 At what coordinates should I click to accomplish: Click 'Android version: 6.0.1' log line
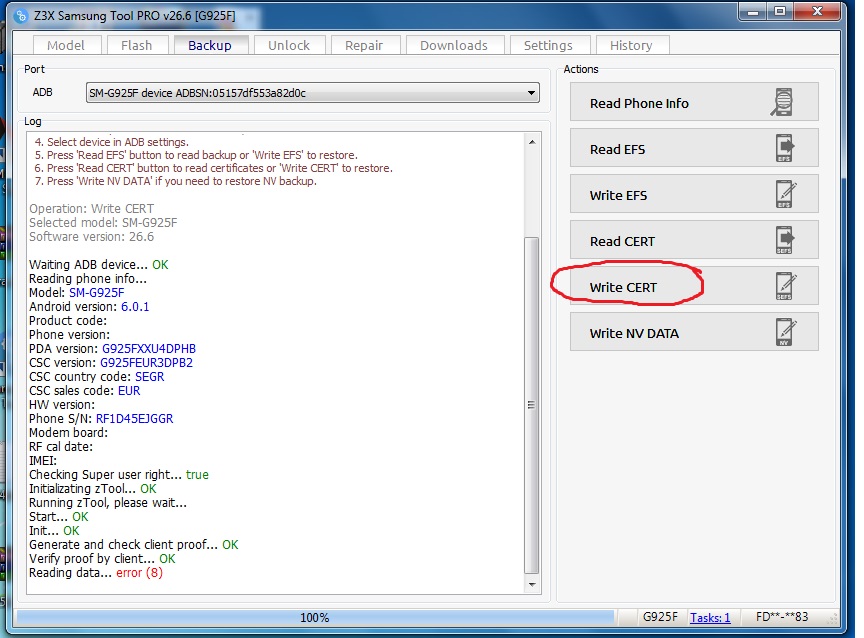coord(89,307)
